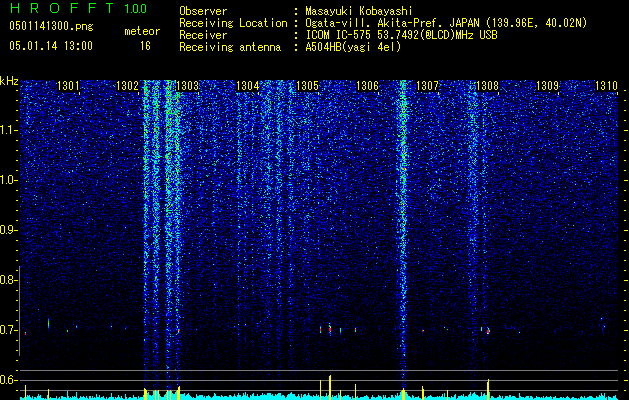Click the Receiver label
Screen dimensions: 629x400
point(203,35)
